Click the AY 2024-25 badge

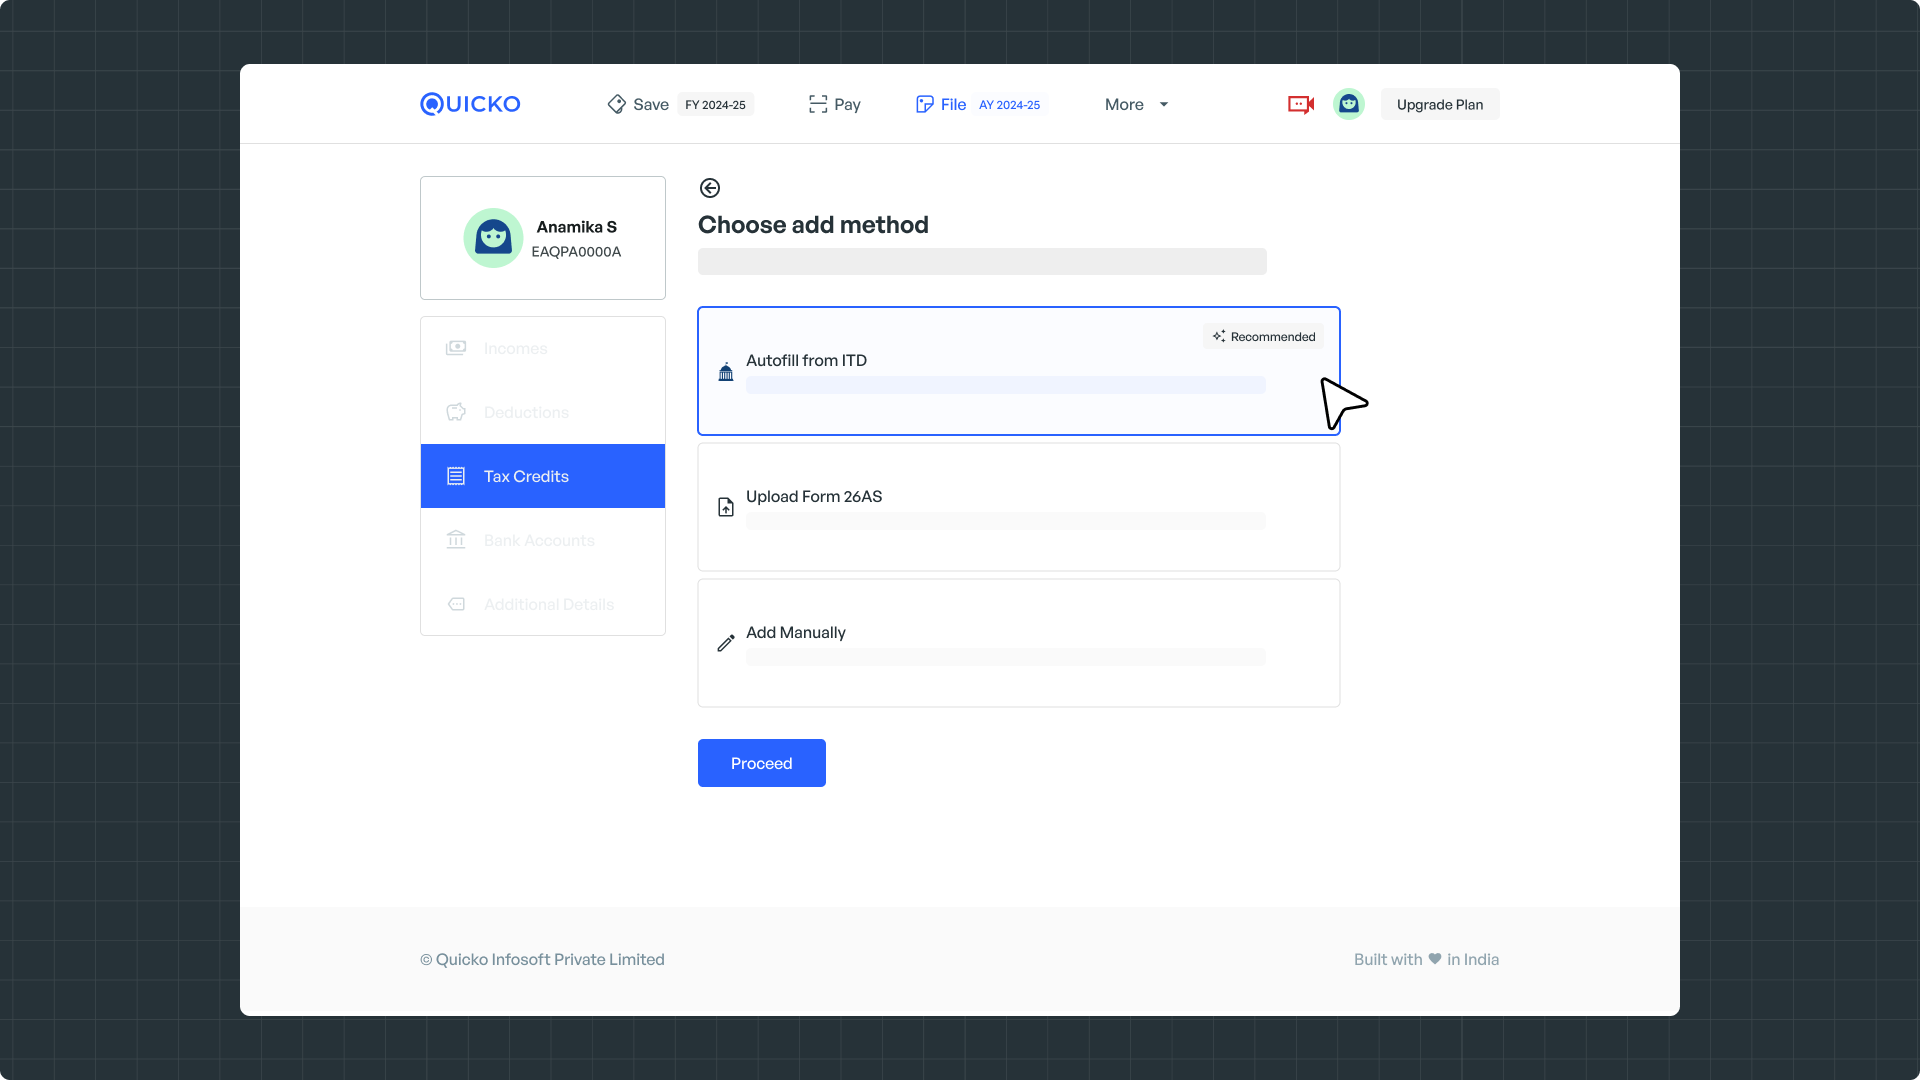tap(1009, 104)
